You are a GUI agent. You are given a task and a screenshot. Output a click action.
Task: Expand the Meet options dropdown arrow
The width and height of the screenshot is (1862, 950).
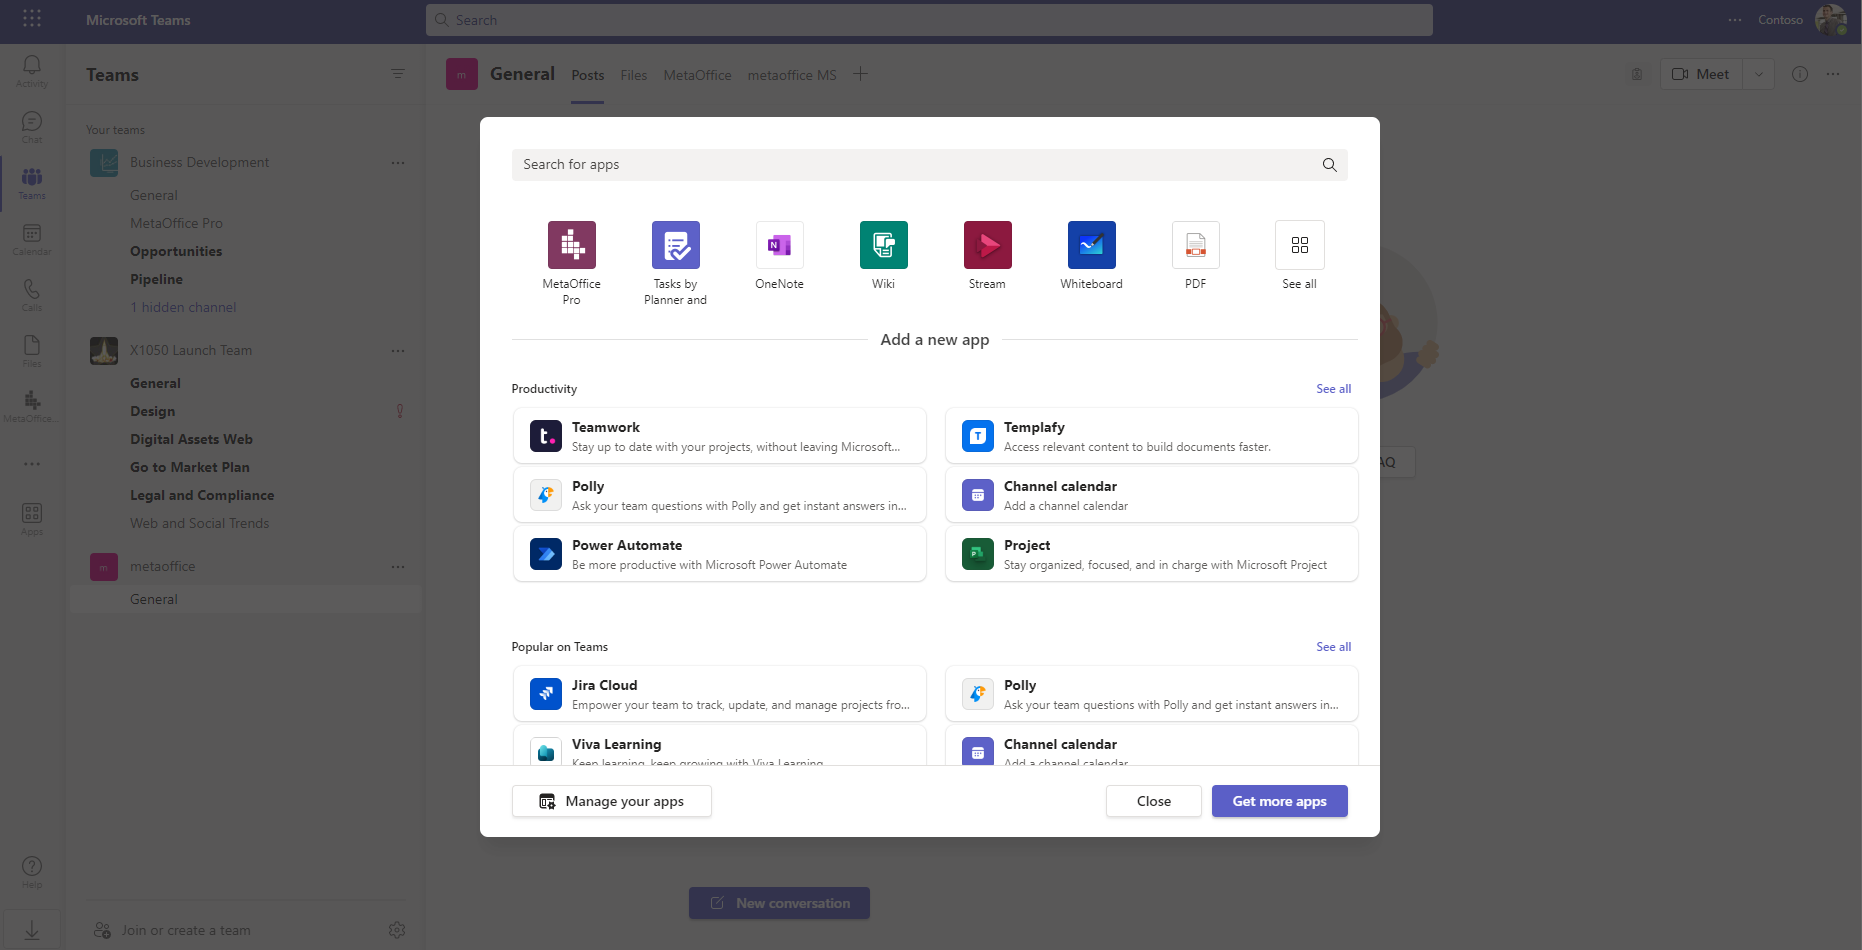pyautogui.click(x=1759, y=74)
